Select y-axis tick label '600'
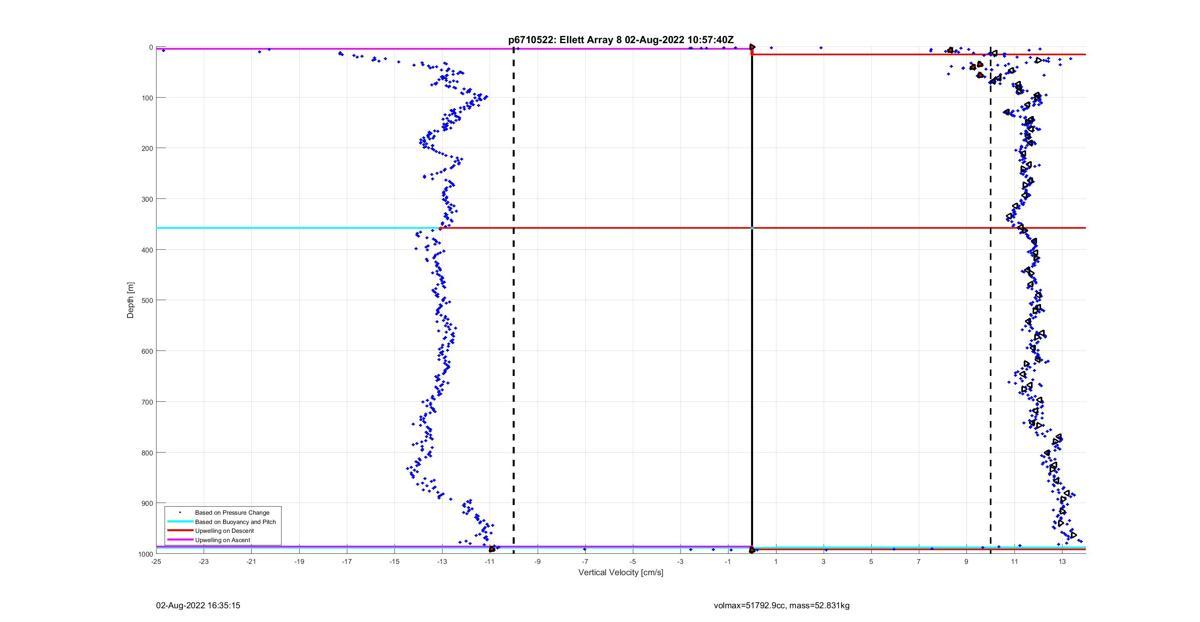This screenshot has height=622, width=1200. tap(146, 351)
